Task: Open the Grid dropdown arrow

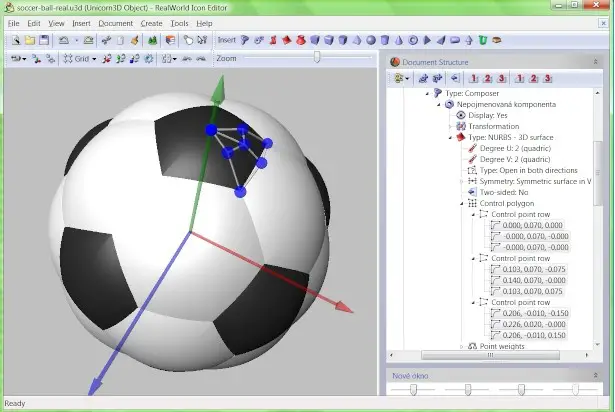Action: [x=94, y=59]
